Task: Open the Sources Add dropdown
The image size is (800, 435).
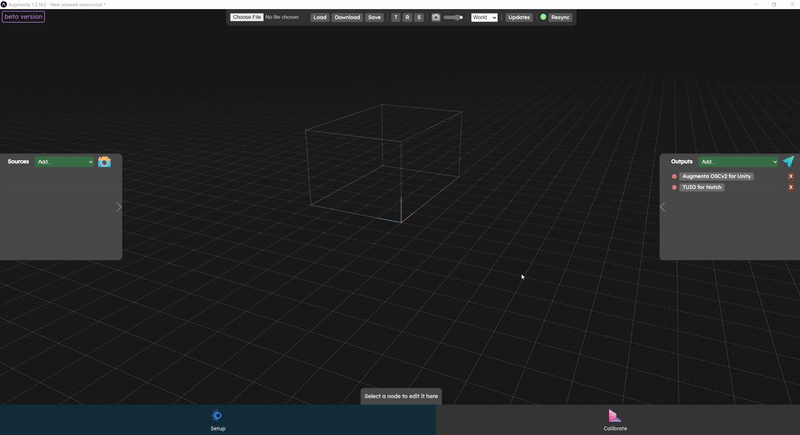Action: click(64, 162)
